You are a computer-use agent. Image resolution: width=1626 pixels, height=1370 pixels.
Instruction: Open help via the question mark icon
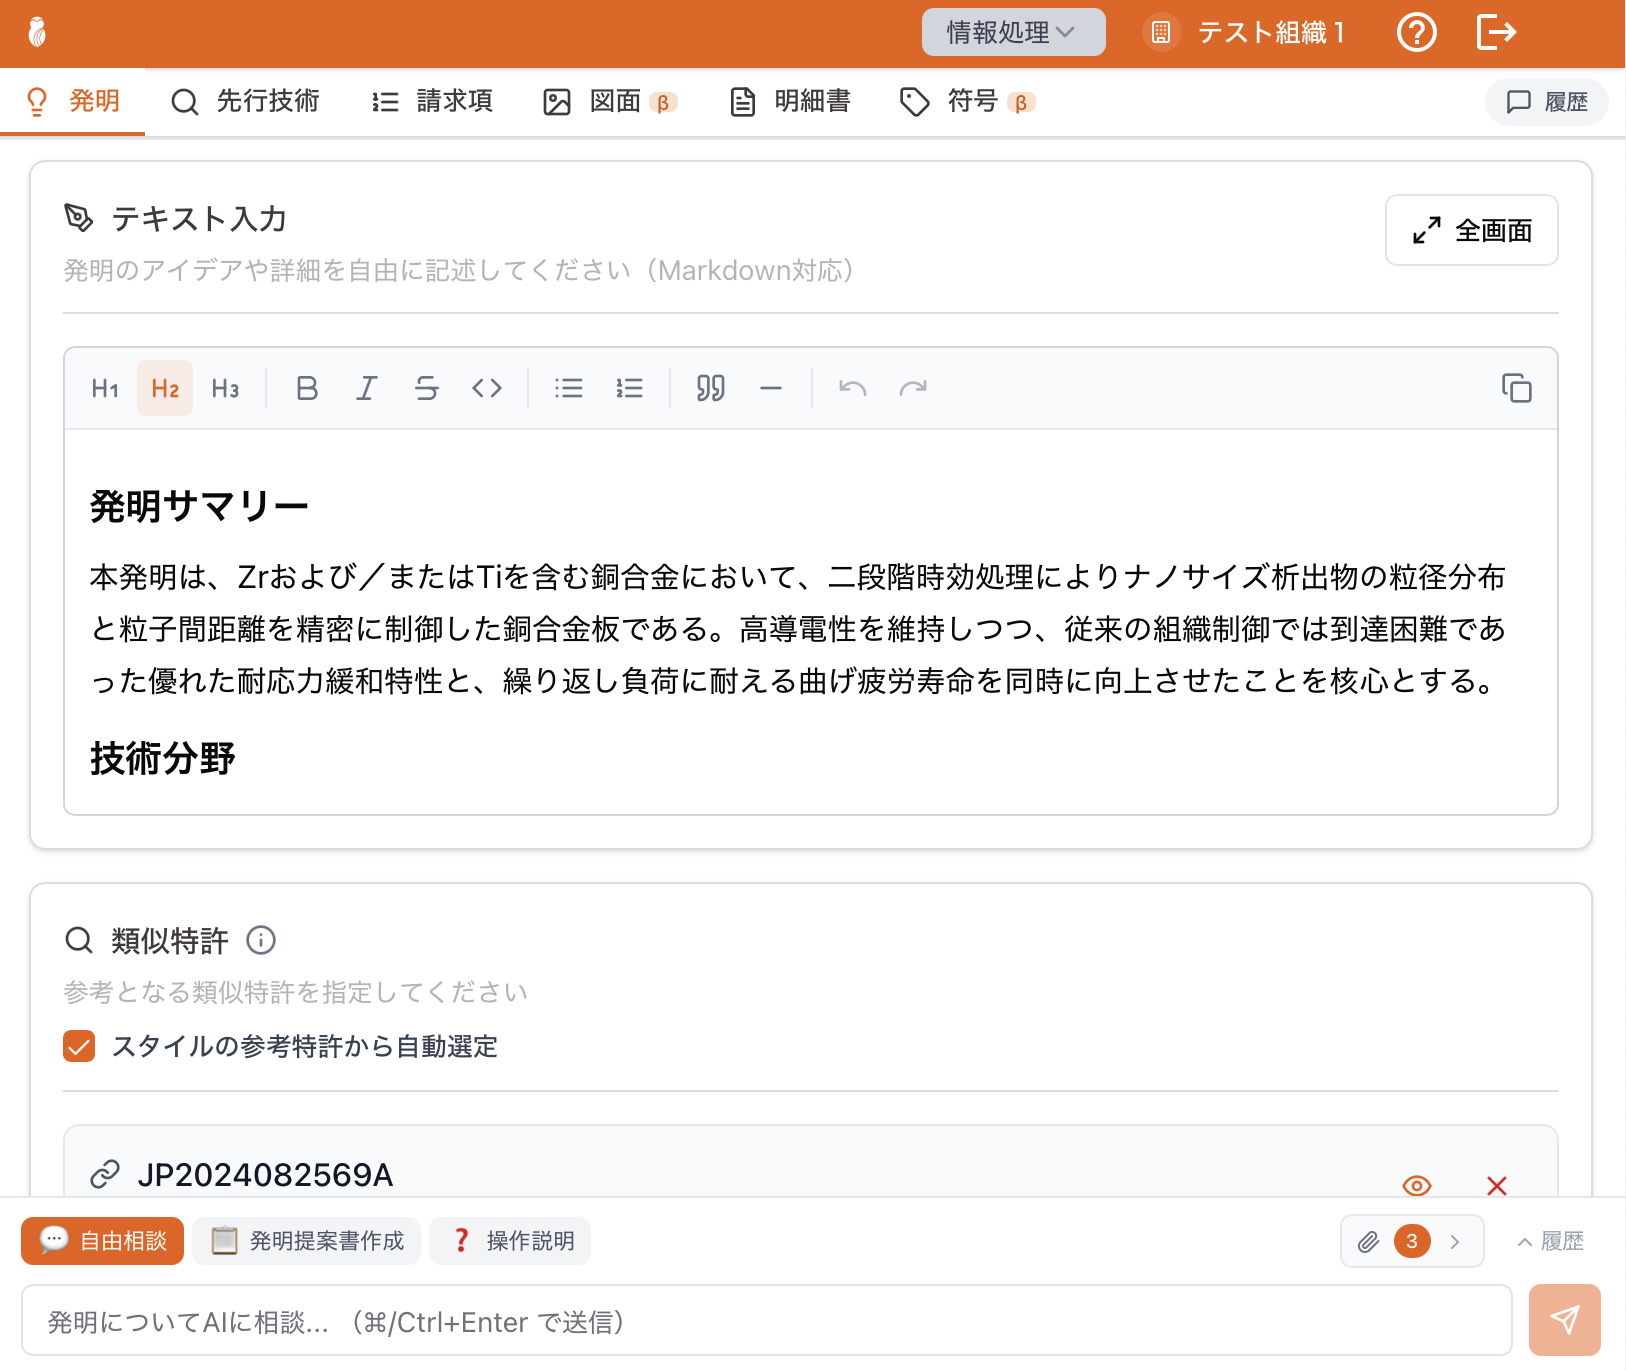click(1416, 33)
